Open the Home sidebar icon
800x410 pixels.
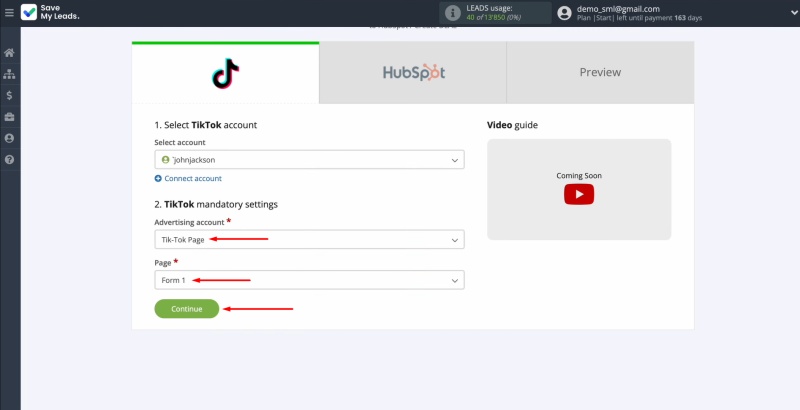coord(9,53)
